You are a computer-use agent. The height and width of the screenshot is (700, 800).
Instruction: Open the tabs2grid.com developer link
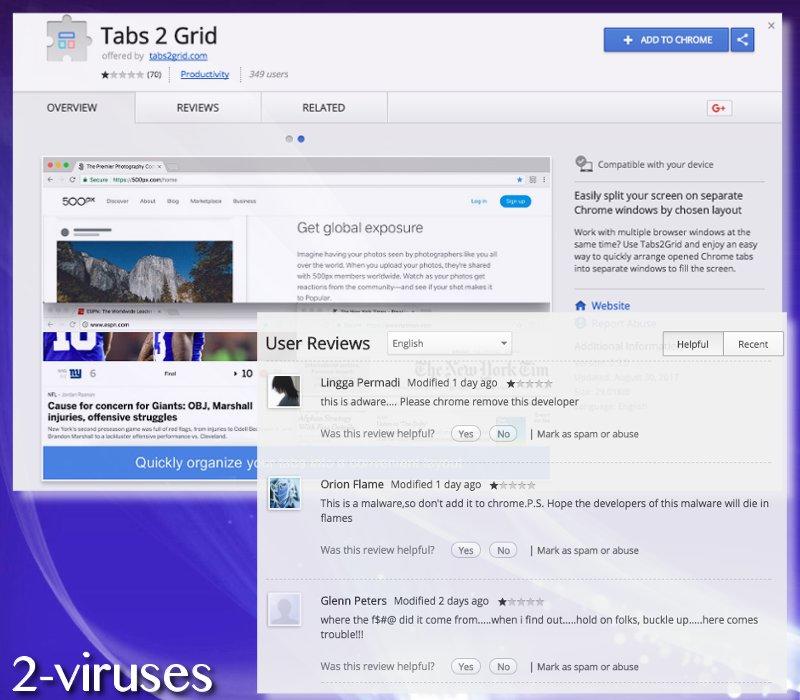pos(176,55)
